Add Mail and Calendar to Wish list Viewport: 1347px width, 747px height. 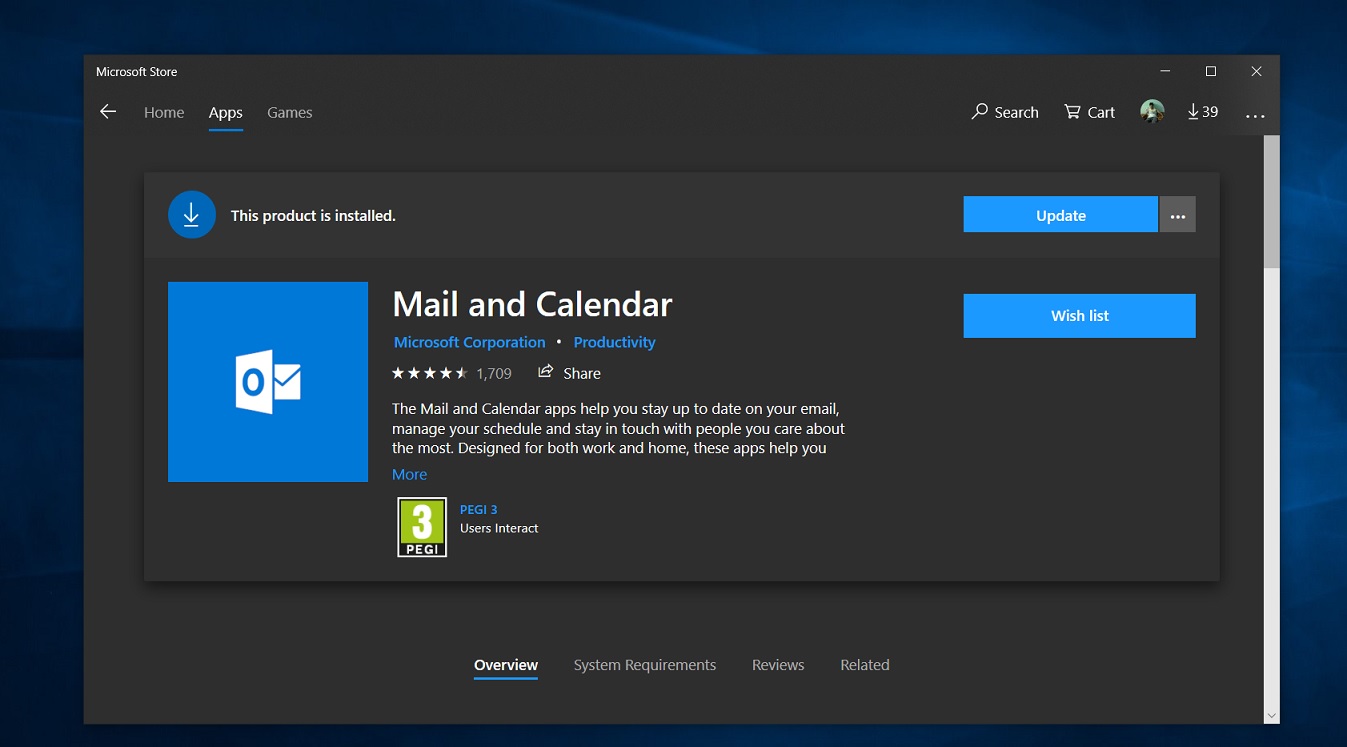tap(1079, 315)
